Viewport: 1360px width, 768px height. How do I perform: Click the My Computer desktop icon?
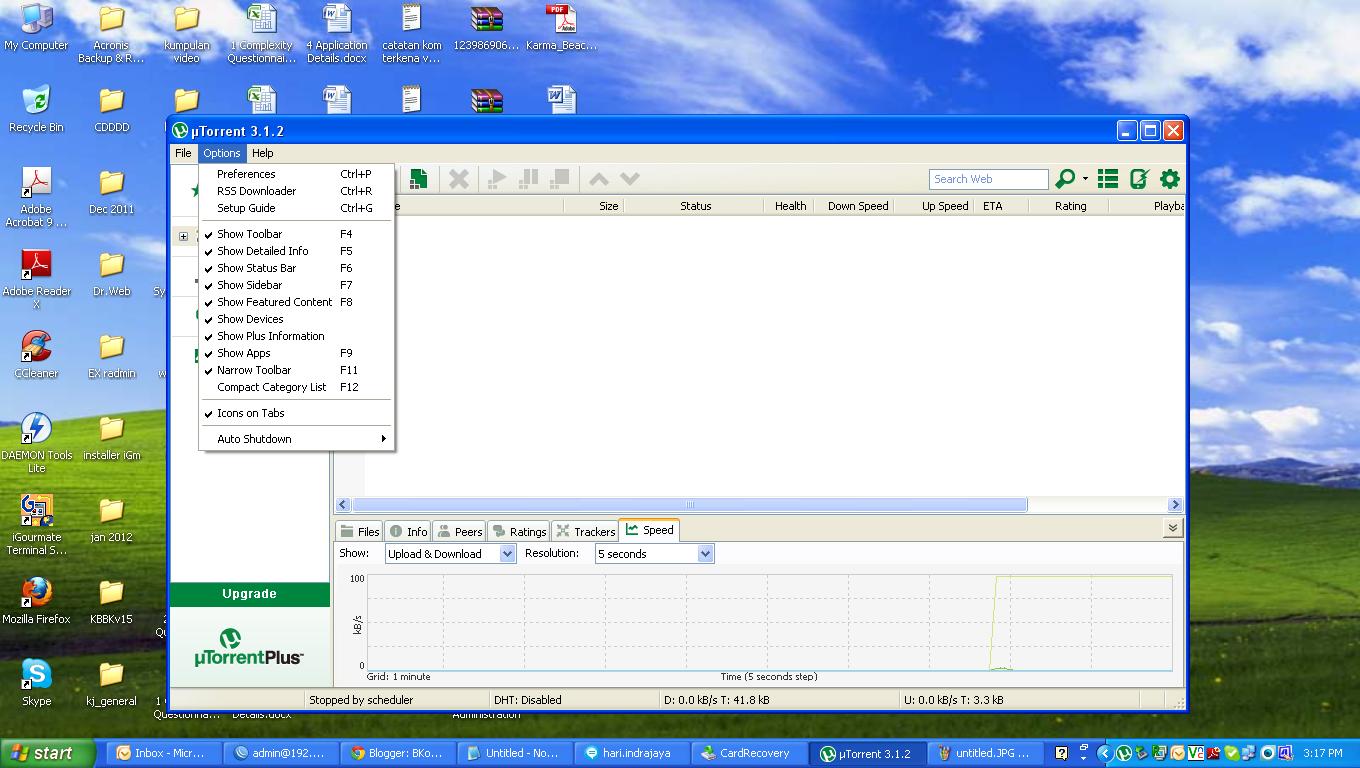tap(36, 28)
